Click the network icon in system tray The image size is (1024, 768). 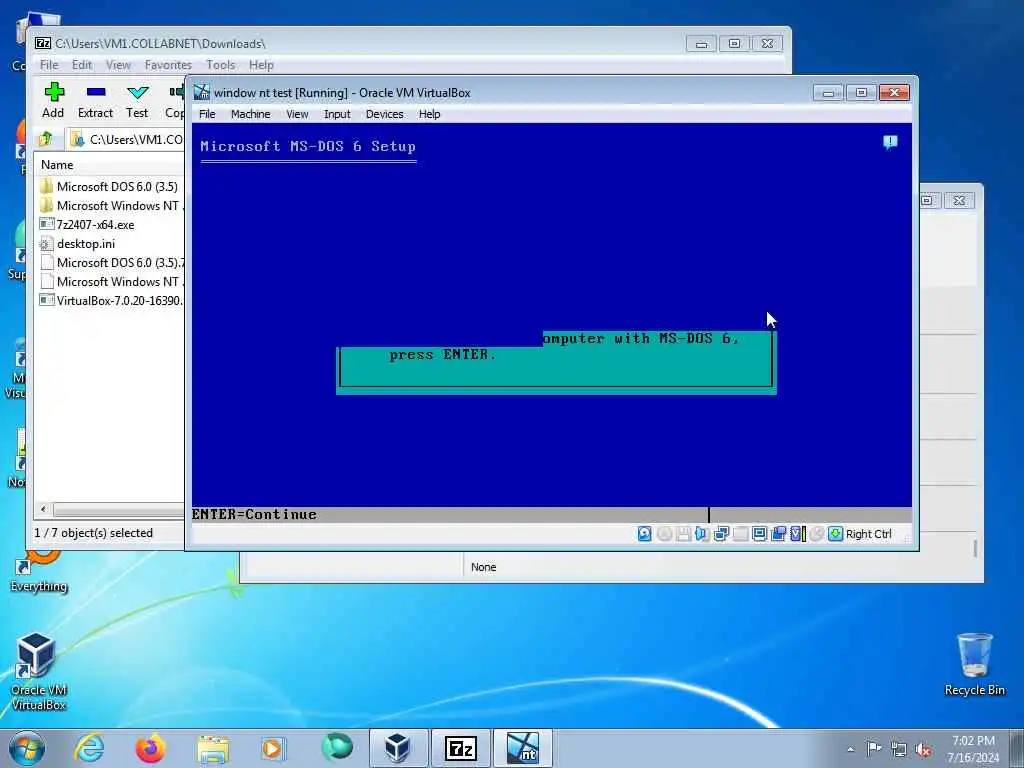tap(899, 750)
